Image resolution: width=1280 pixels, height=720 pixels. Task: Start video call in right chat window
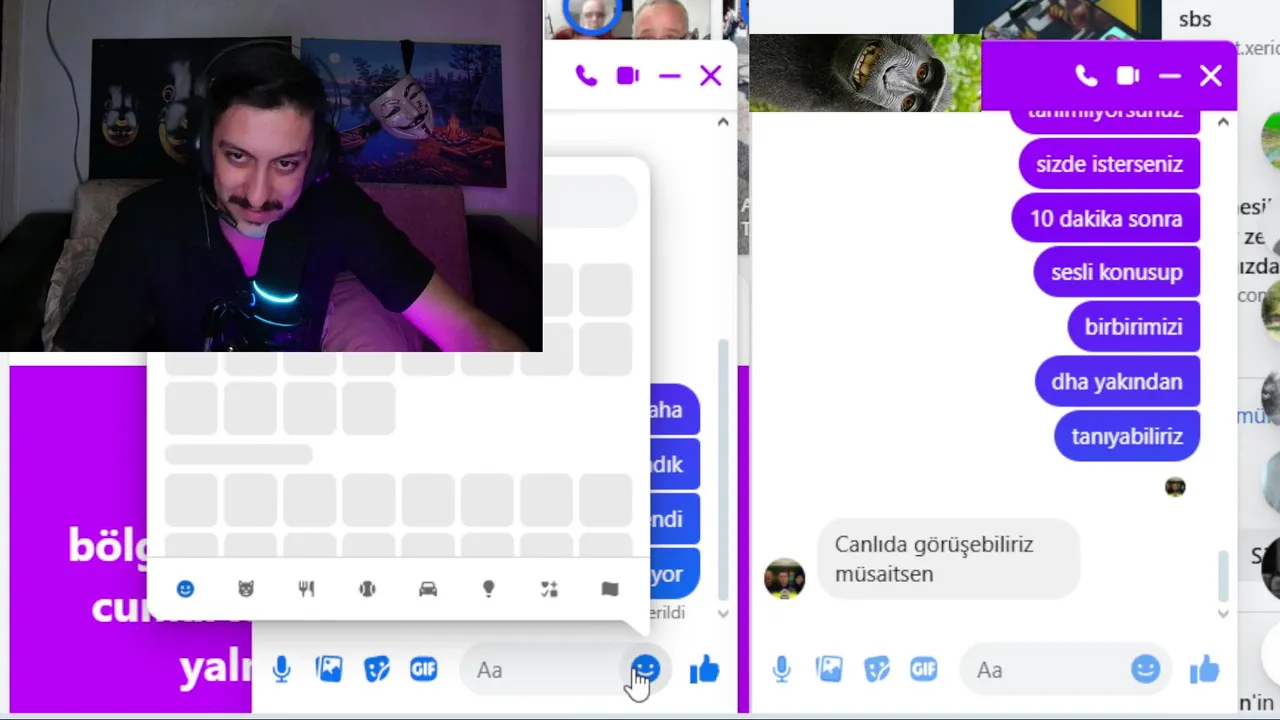pos(1128,76)
